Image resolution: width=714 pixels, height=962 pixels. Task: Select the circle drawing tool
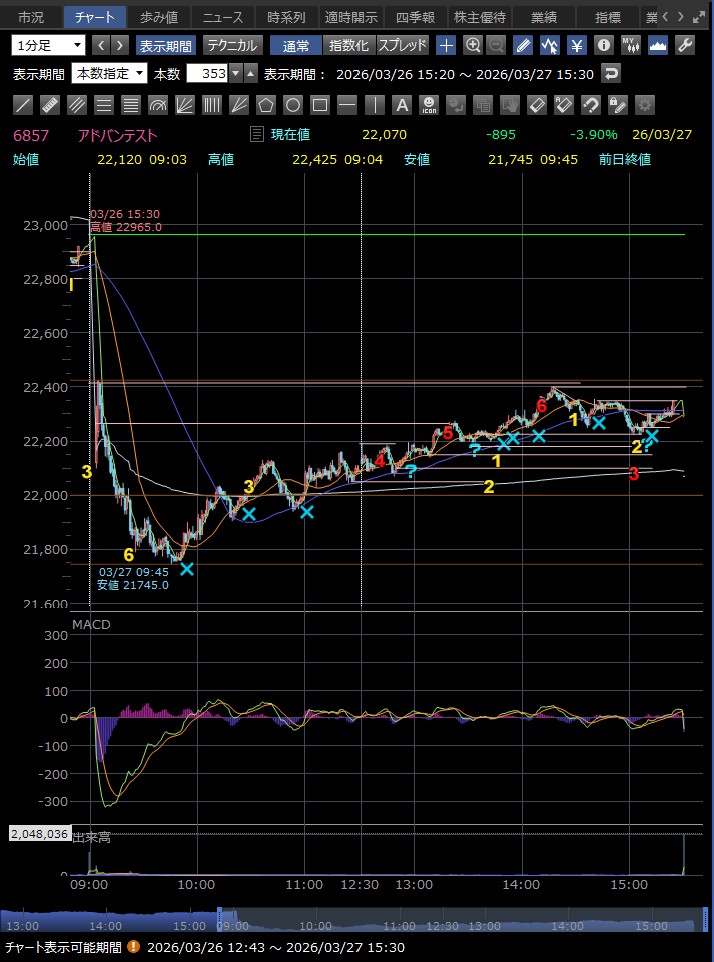pyautogui.click(x=293, y=105)
